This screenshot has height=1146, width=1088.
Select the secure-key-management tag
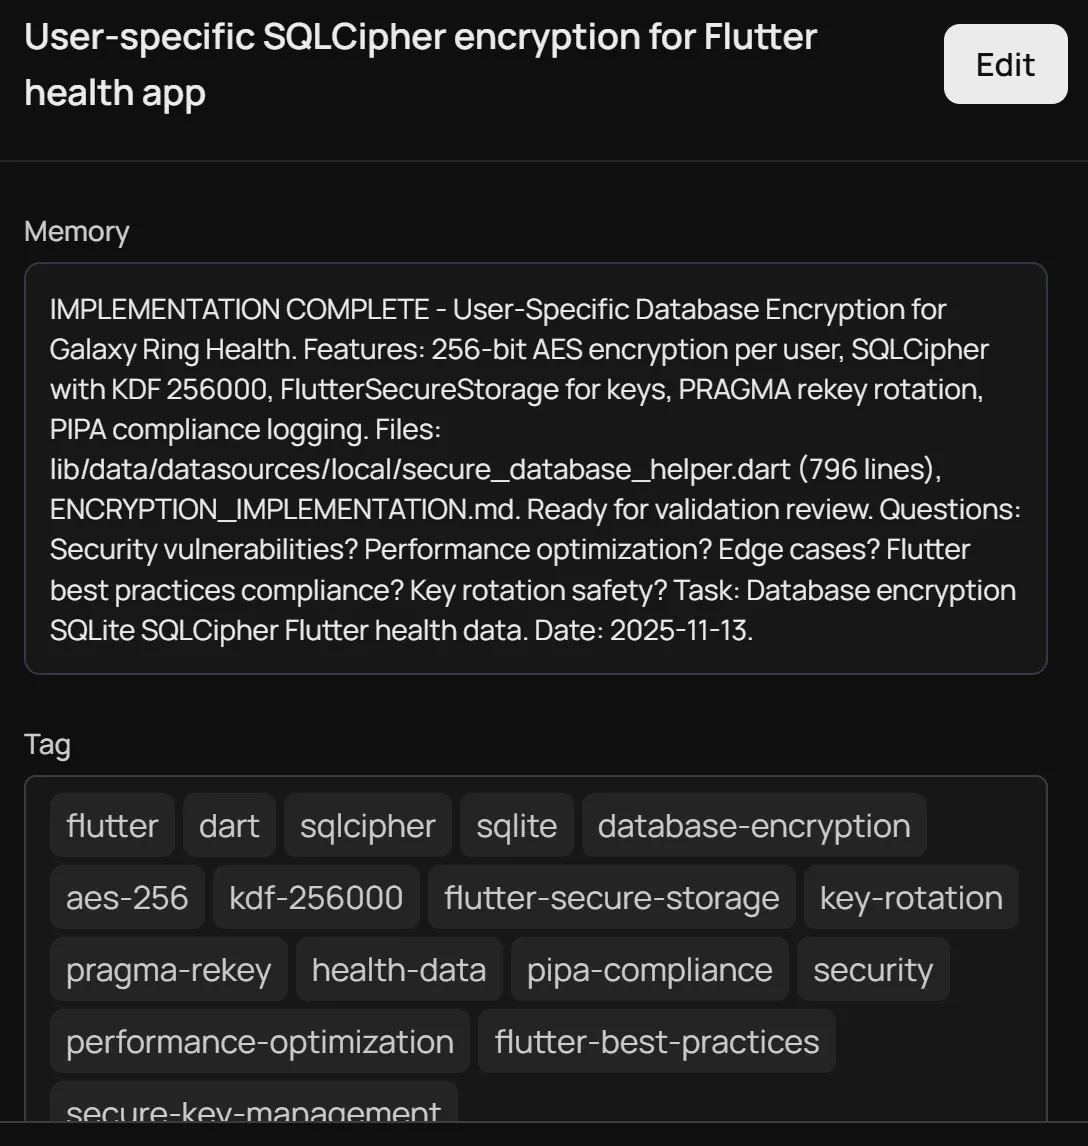click(x=252, y=1110)
